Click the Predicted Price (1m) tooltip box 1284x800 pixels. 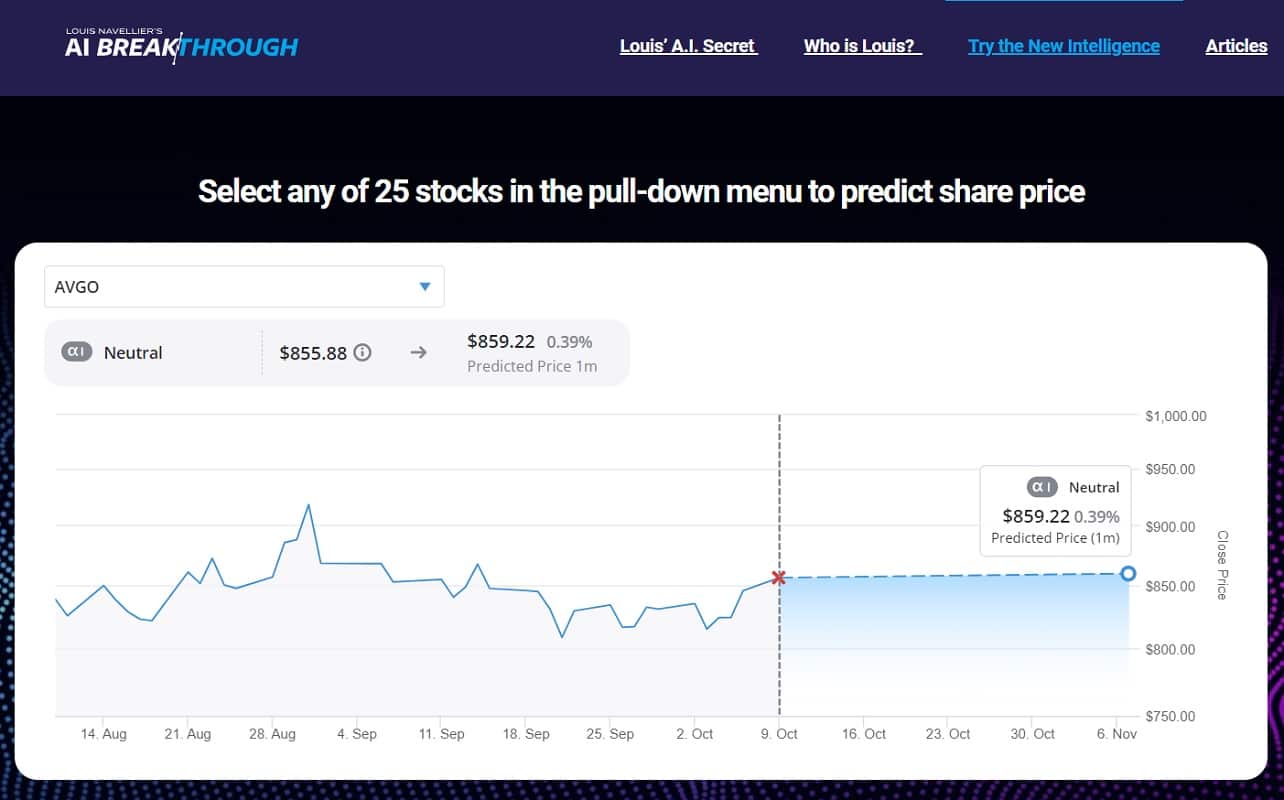1055,512
